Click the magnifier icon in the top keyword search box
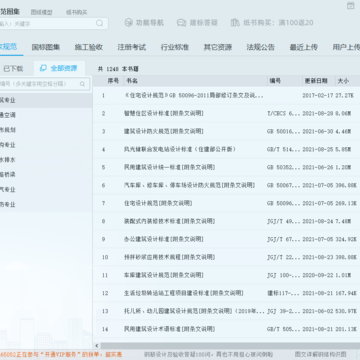Viewport: 360px width, 360px height. [100, 23]
